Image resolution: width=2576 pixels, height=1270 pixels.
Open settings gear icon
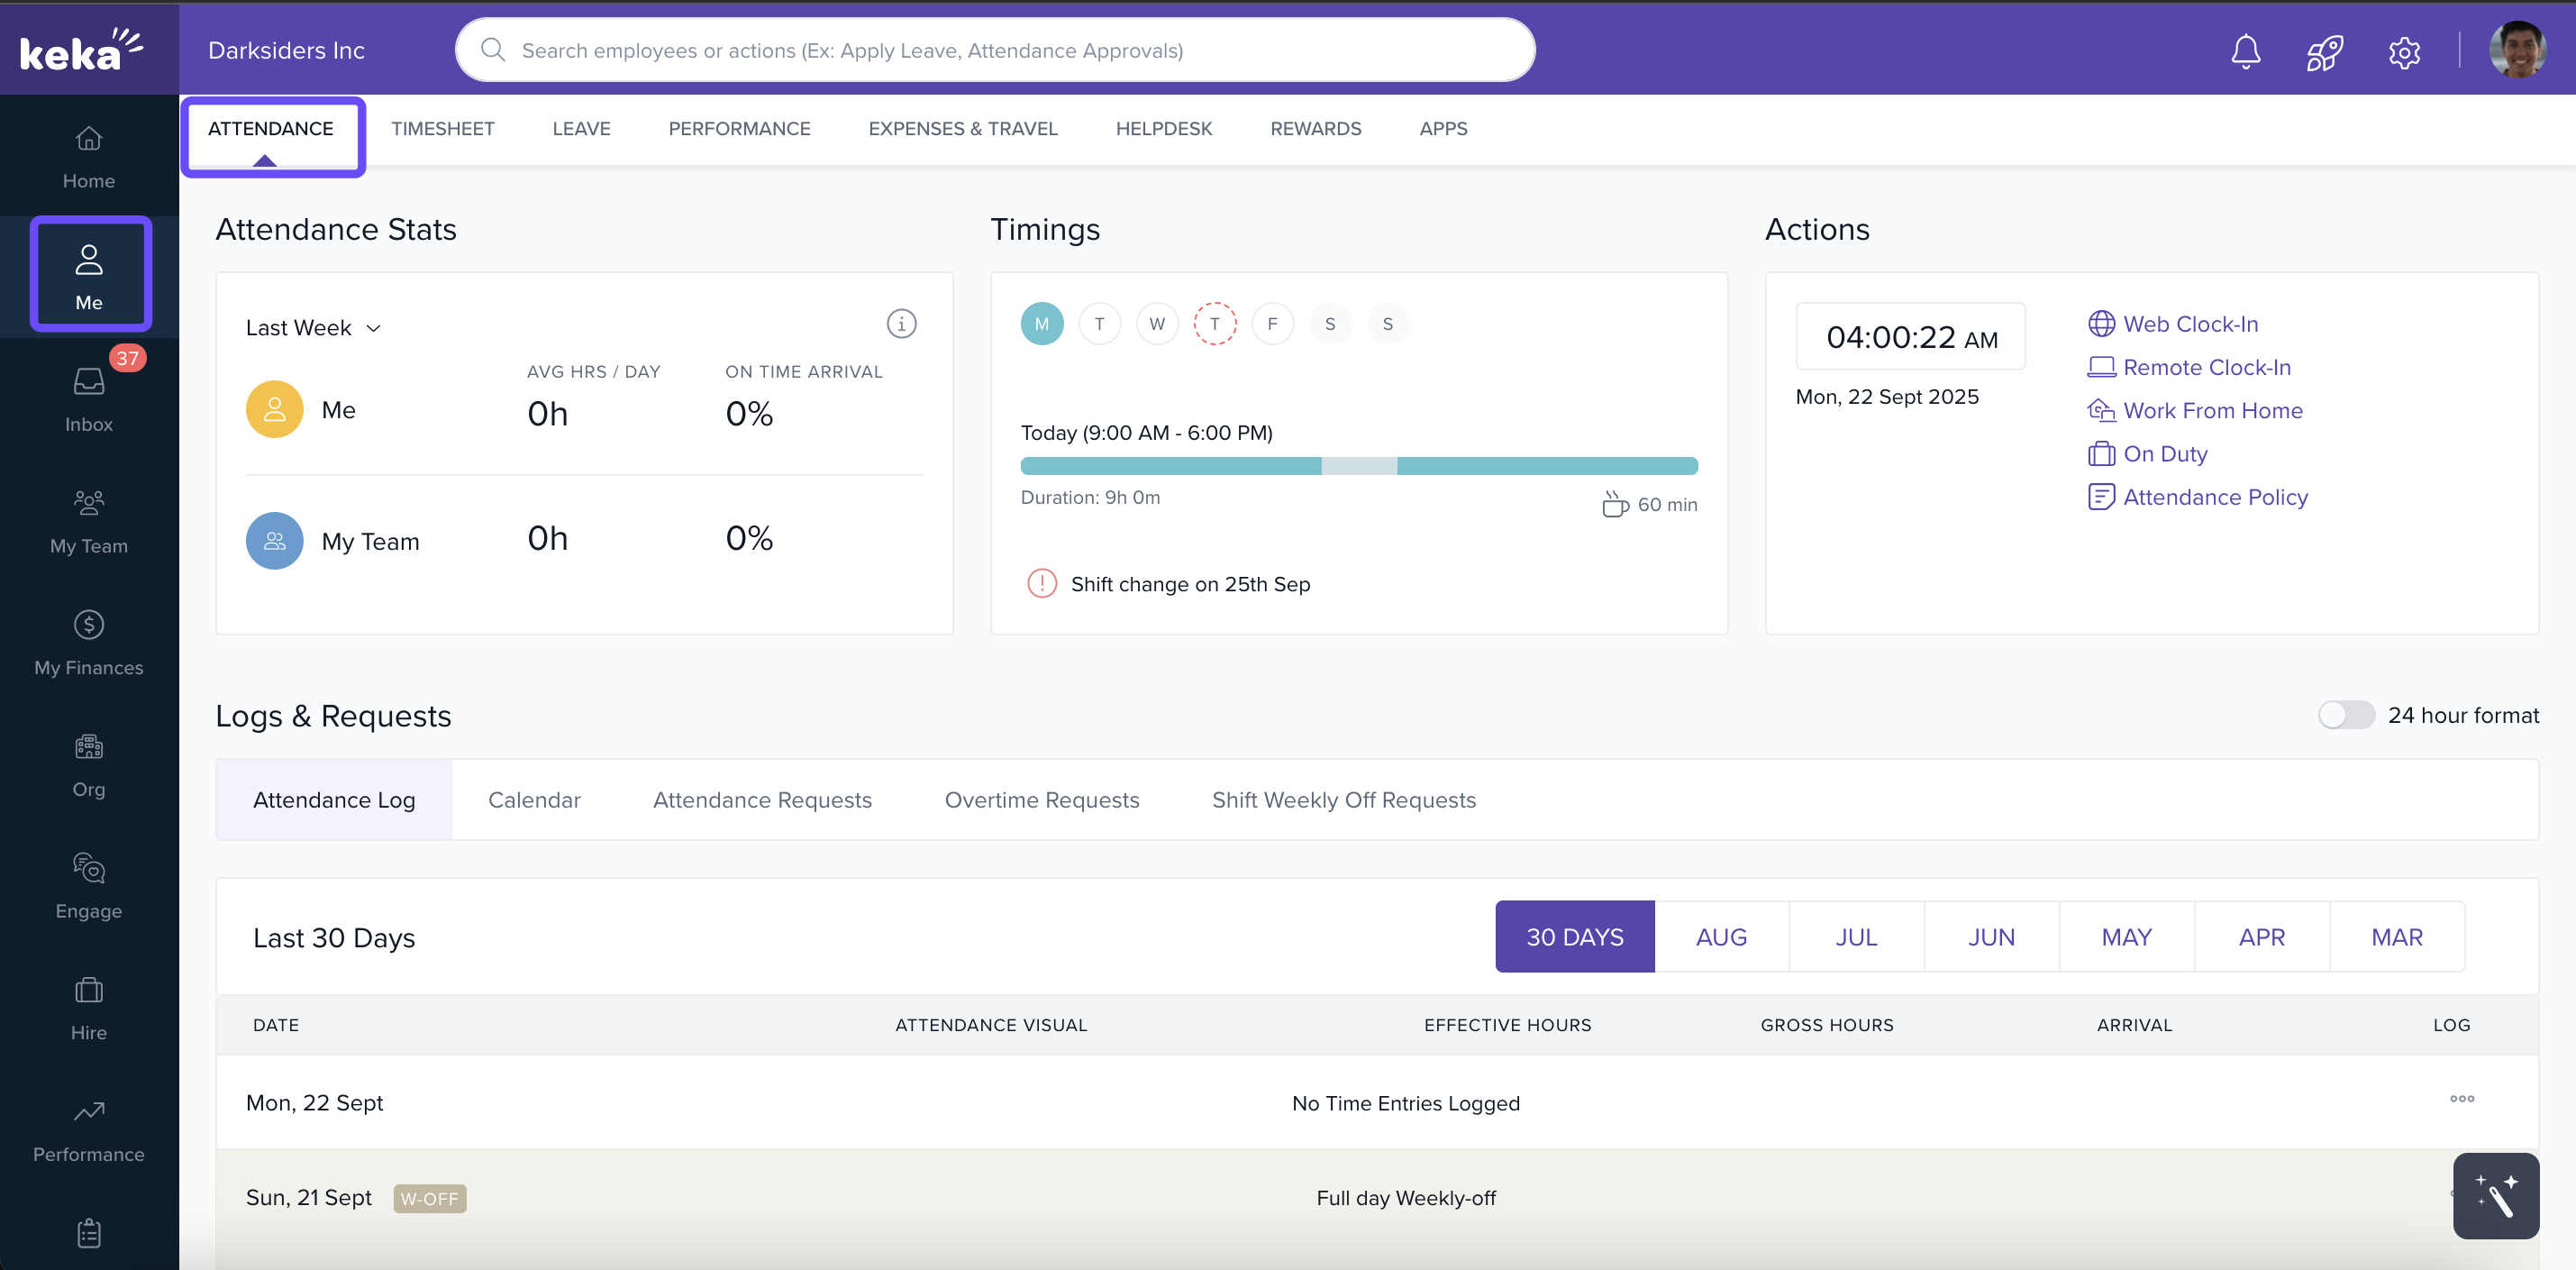[2404, 51]
